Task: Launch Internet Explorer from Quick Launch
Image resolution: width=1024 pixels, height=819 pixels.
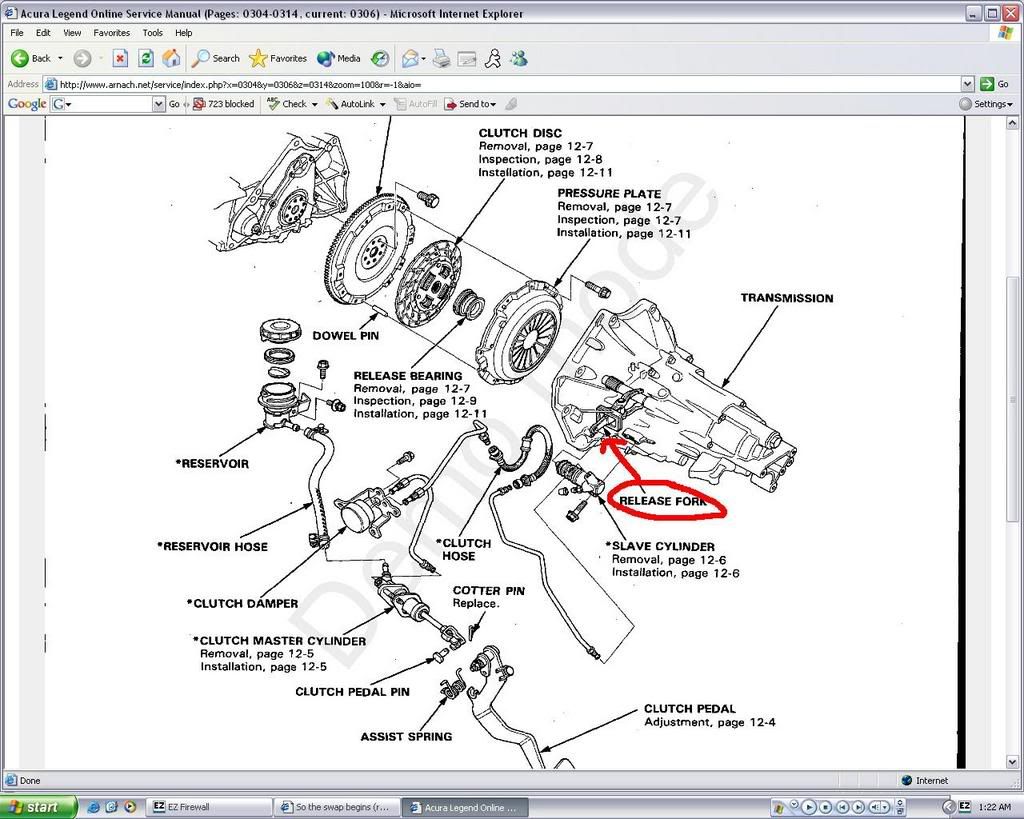Action: point(93,807)
